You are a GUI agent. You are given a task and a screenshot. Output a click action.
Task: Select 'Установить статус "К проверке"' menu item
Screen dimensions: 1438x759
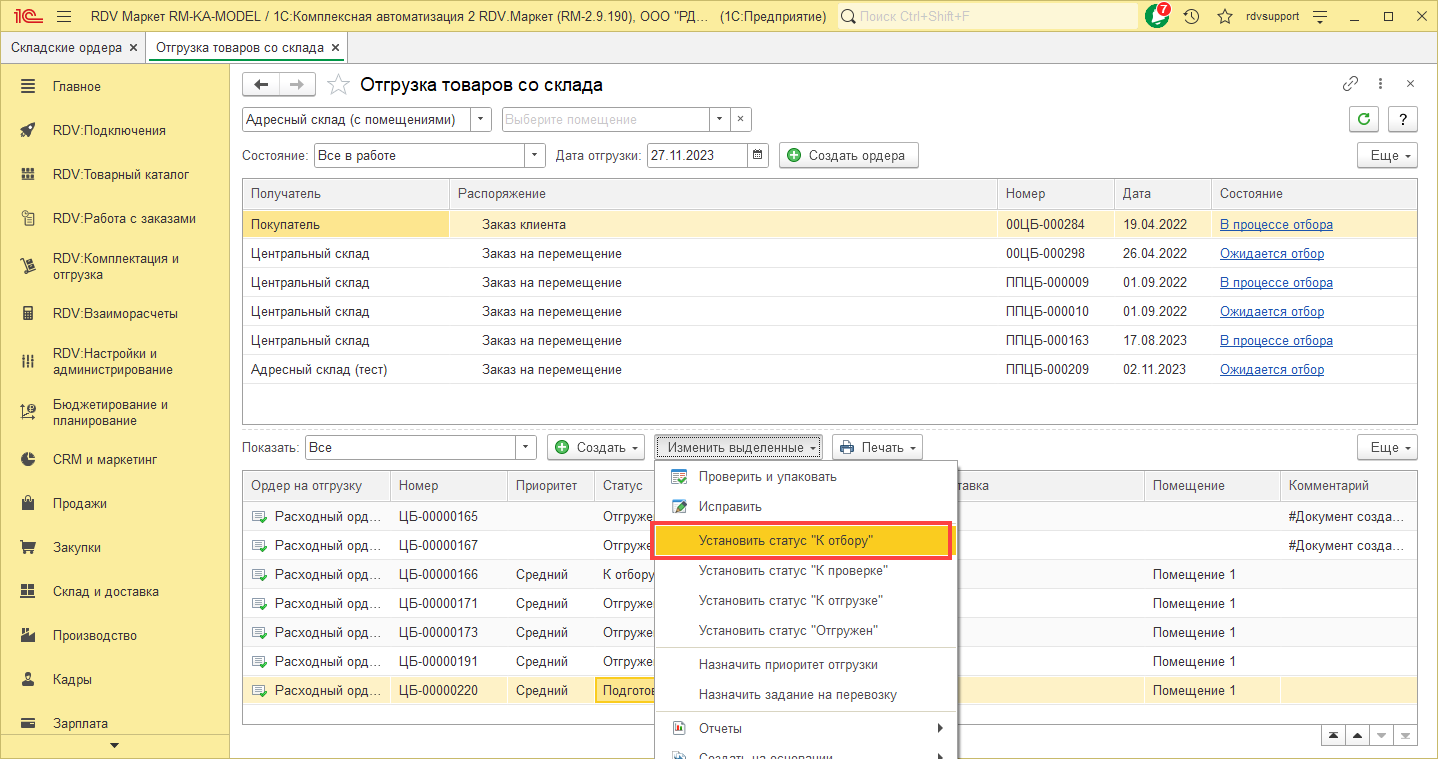coord(793,571)
